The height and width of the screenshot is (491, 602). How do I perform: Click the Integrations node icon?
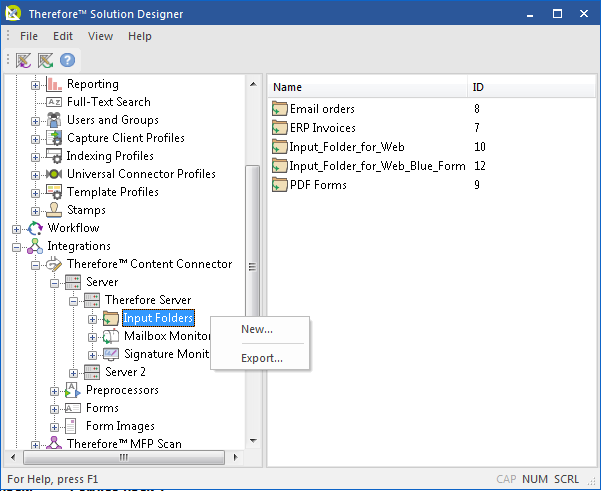pyautogui.click(x=35, y=246)
